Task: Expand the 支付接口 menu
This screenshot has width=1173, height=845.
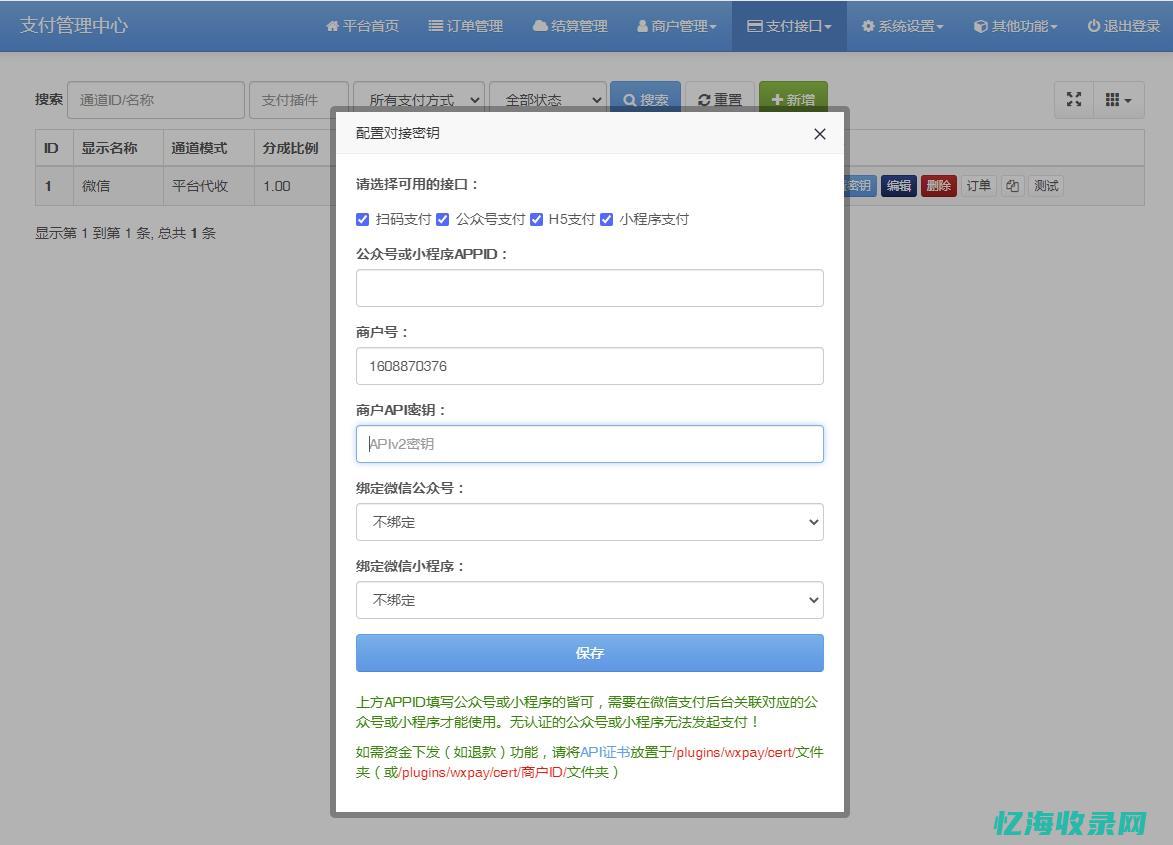Action: (789, 26)
